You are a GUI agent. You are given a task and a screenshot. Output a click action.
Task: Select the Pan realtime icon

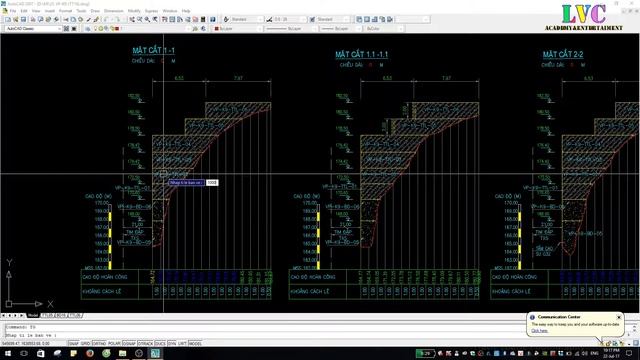(132, 19)
